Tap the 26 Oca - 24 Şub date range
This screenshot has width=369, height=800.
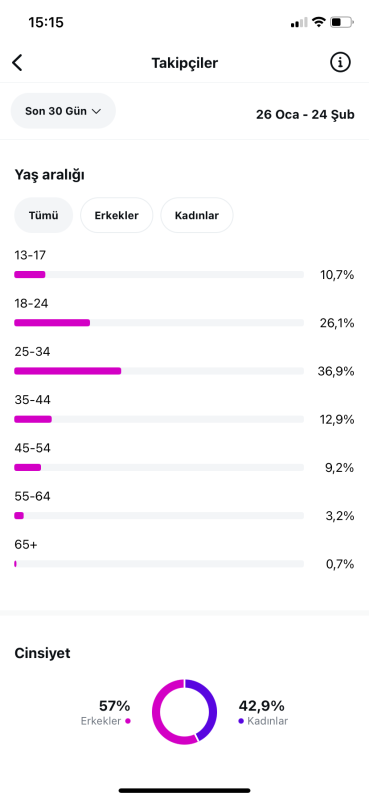point(305,114)
